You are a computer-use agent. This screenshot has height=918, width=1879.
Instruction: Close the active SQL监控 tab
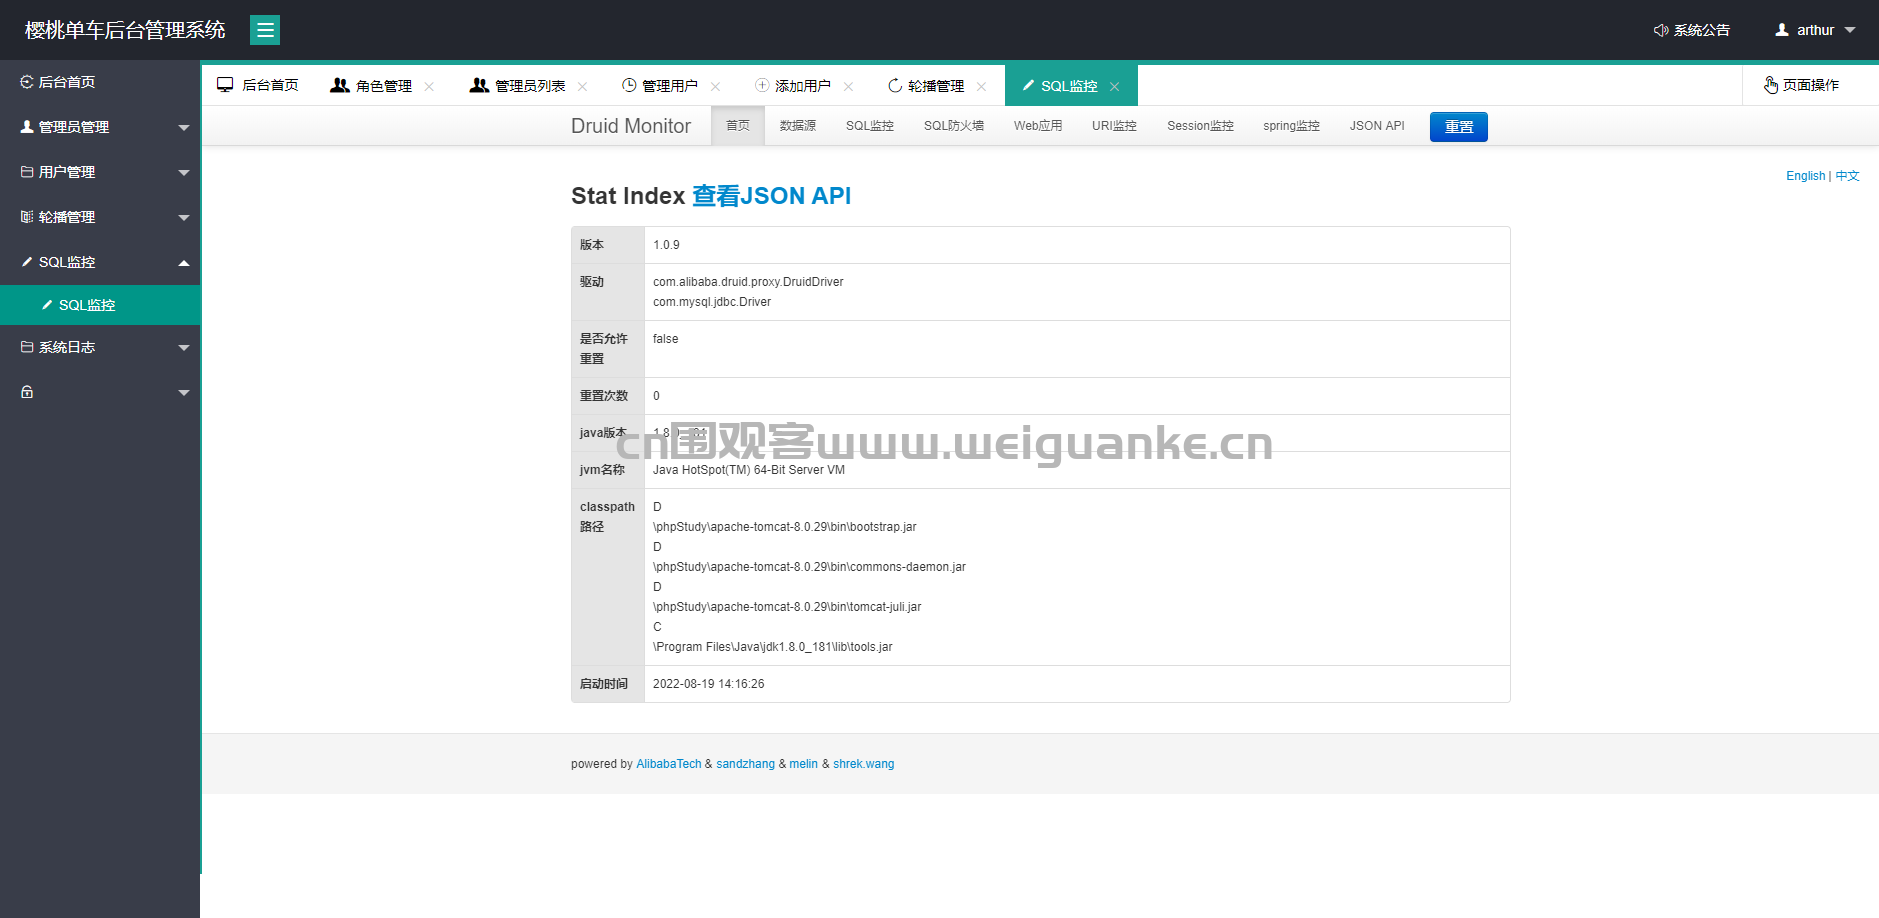click(1114, 87)
